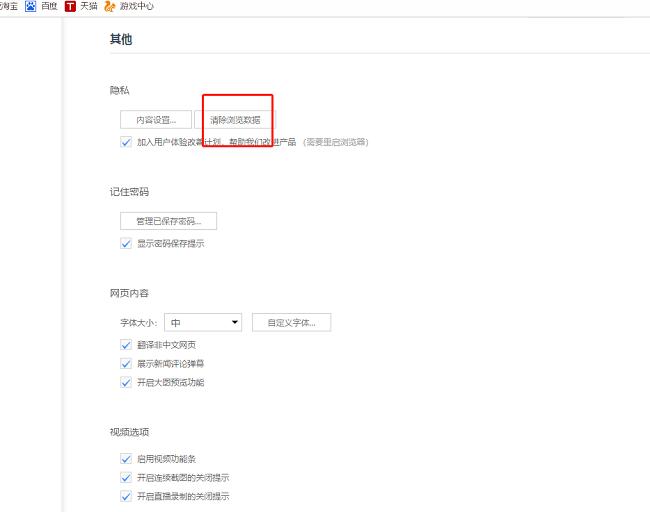Toggle 展示新闻评论弹幕 checkbox
This screenshot has height=512, width=650.
coord(126,364)
